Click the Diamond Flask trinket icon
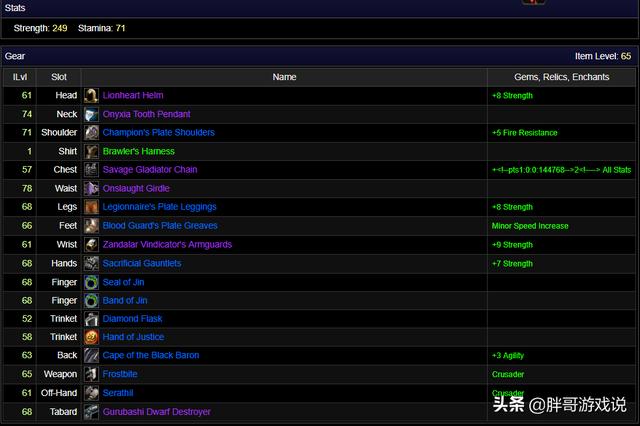 click(x=92, y=319)
